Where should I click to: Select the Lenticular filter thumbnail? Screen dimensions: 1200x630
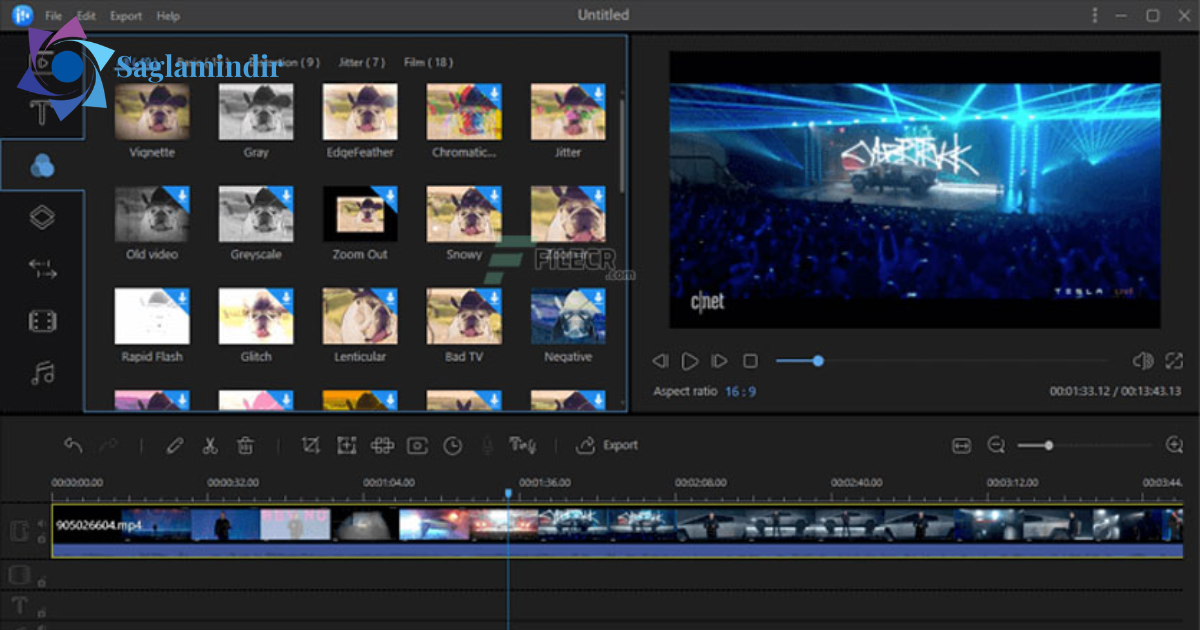(360, 315)
